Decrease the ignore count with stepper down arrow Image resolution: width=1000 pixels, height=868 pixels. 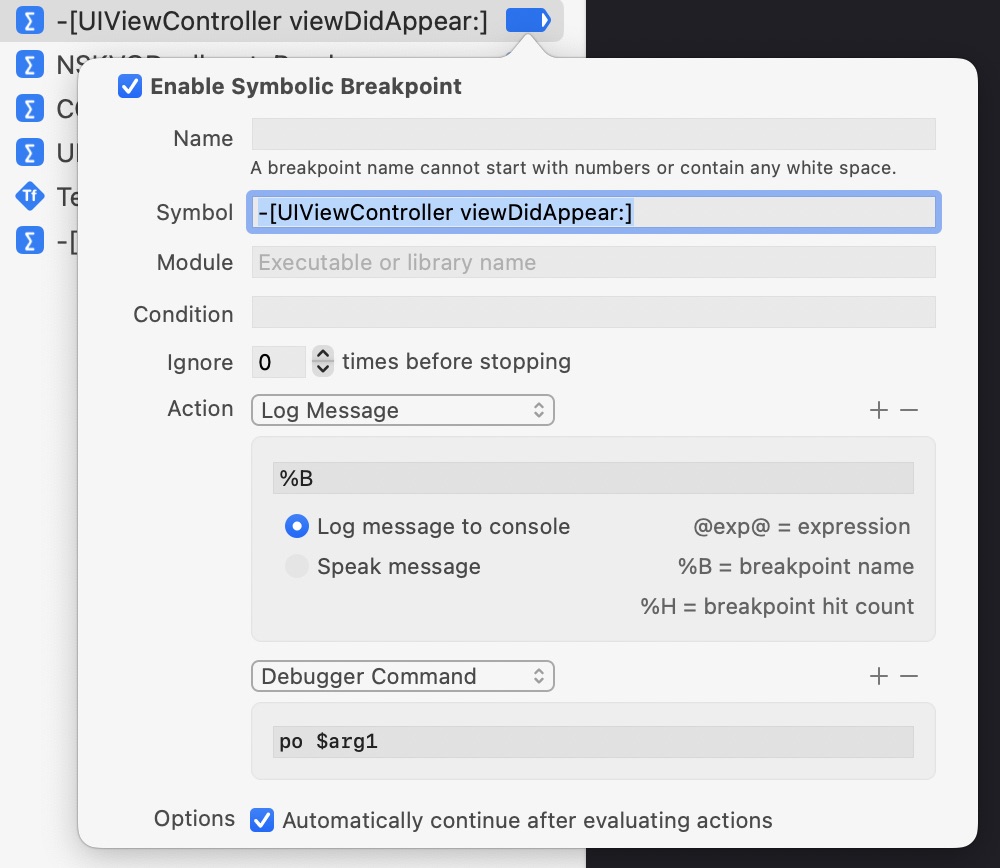click(x=323, y=369)
